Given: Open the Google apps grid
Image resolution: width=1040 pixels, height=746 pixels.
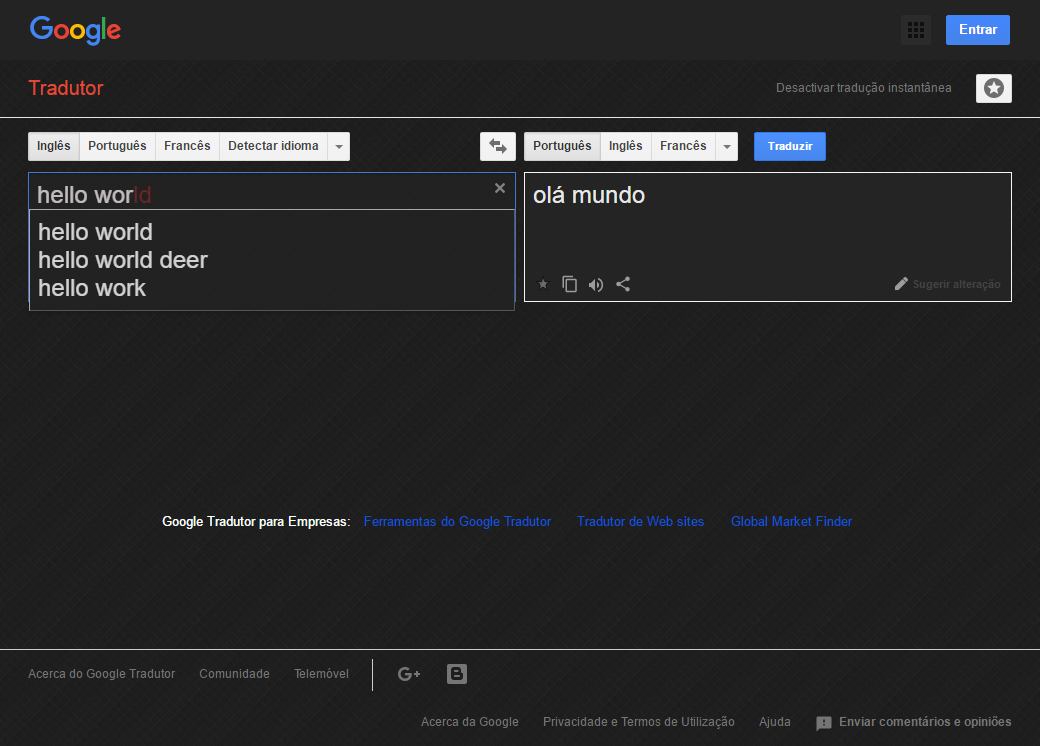Looking at the screenshot, I should point(916,30).
